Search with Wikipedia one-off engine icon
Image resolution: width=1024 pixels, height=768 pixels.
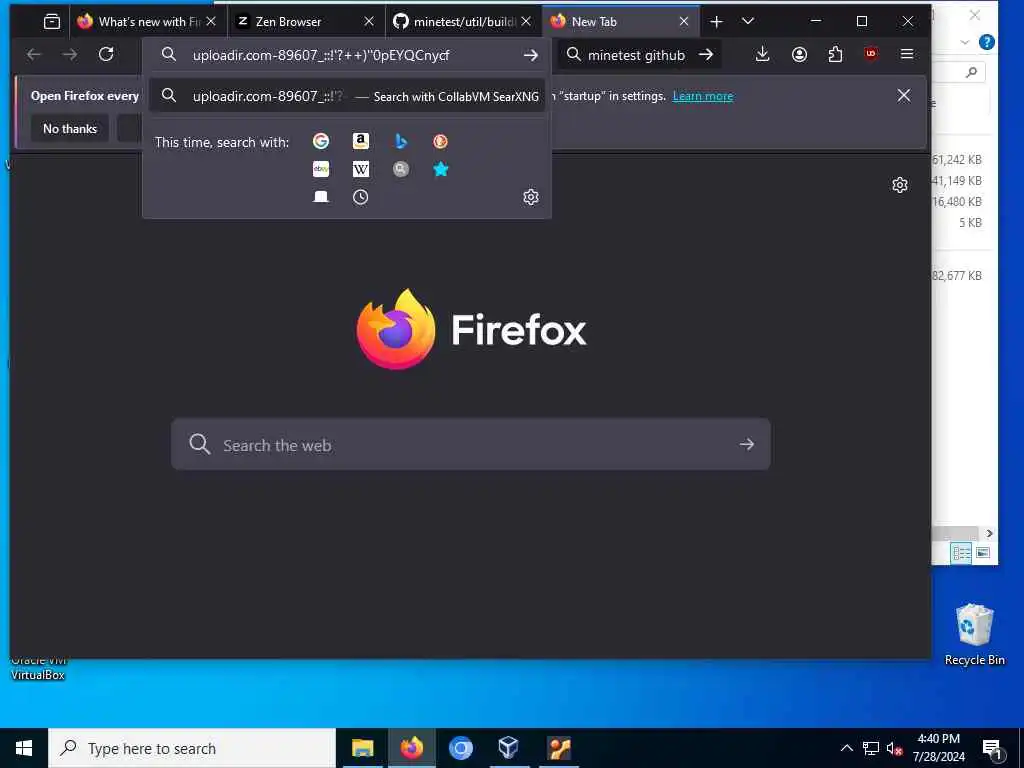pos(360,169)
